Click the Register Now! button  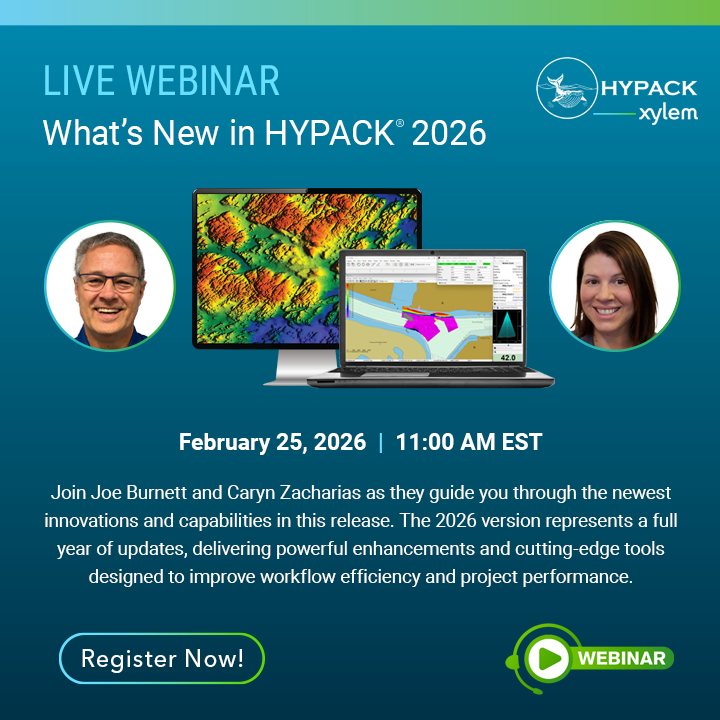162,658
